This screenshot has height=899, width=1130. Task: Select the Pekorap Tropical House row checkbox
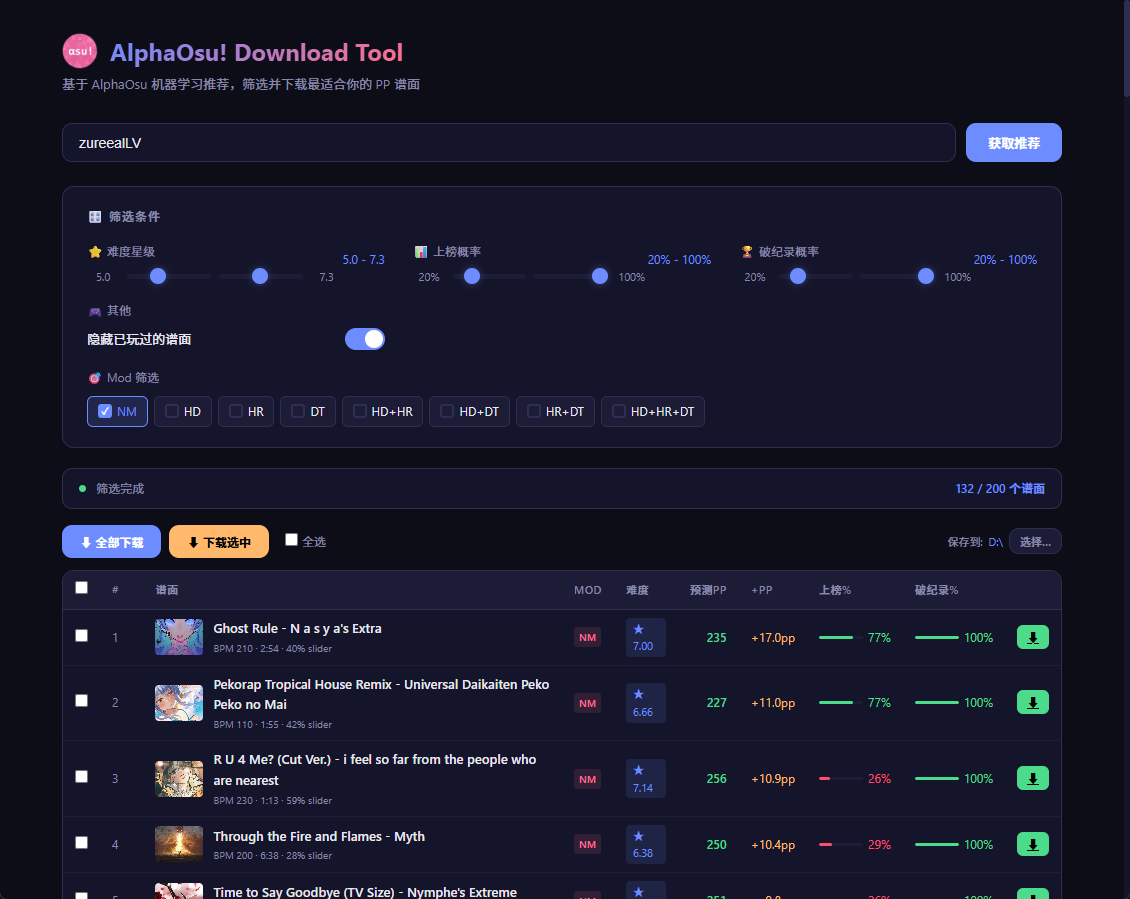click(x=81, y=701)
